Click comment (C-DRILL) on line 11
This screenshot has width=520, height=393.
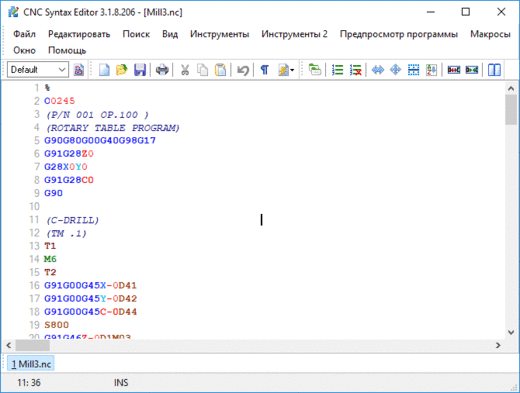pos(72,220)
